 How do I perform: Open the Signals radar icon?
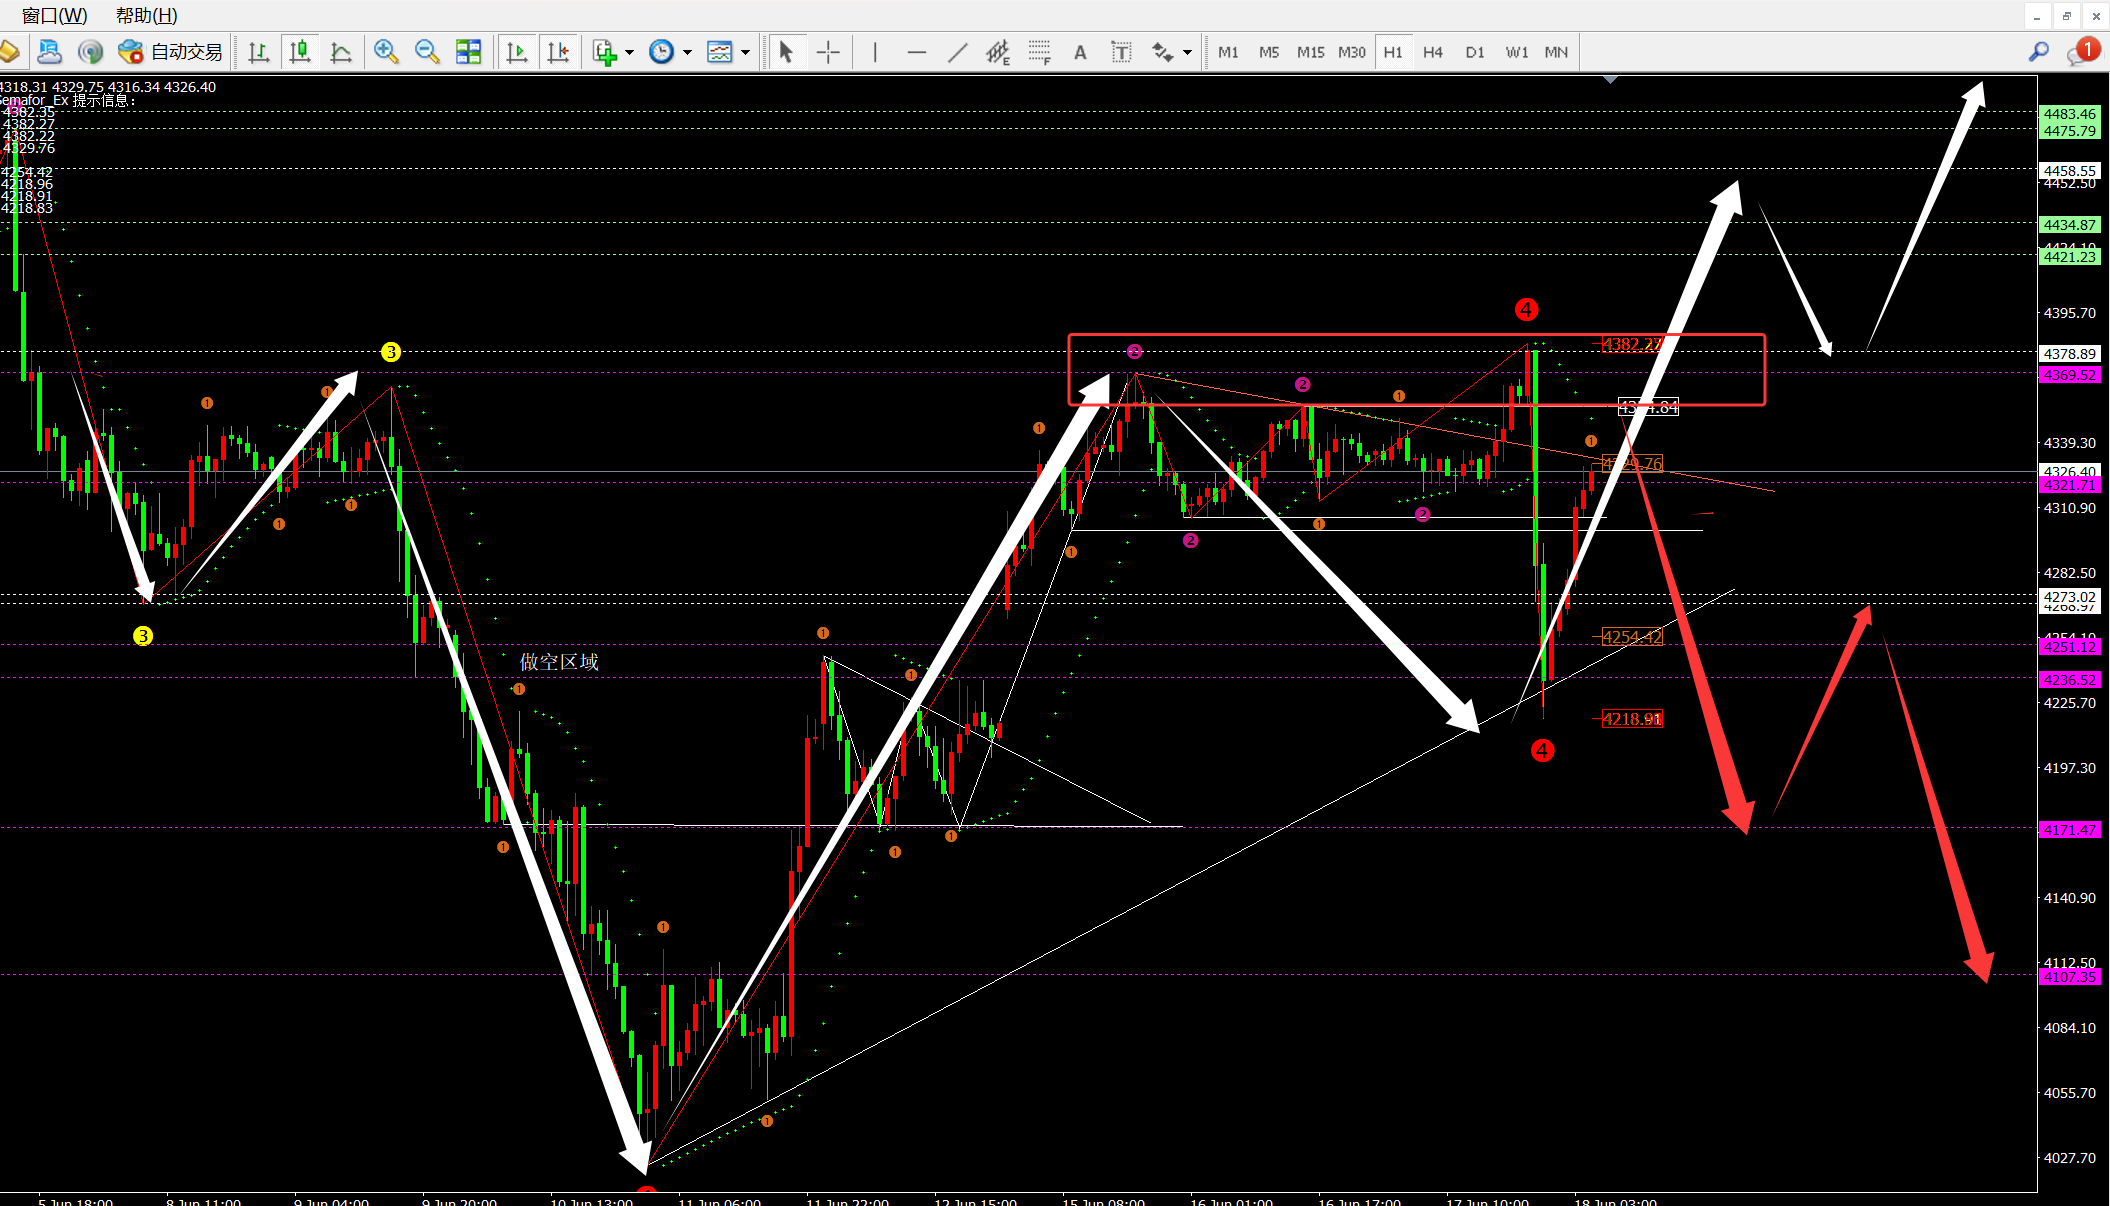[x=90, y=52]
